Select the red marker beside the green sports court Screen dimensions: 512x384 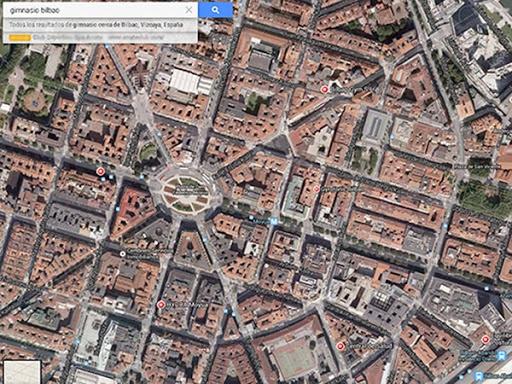tap(340, 346)
